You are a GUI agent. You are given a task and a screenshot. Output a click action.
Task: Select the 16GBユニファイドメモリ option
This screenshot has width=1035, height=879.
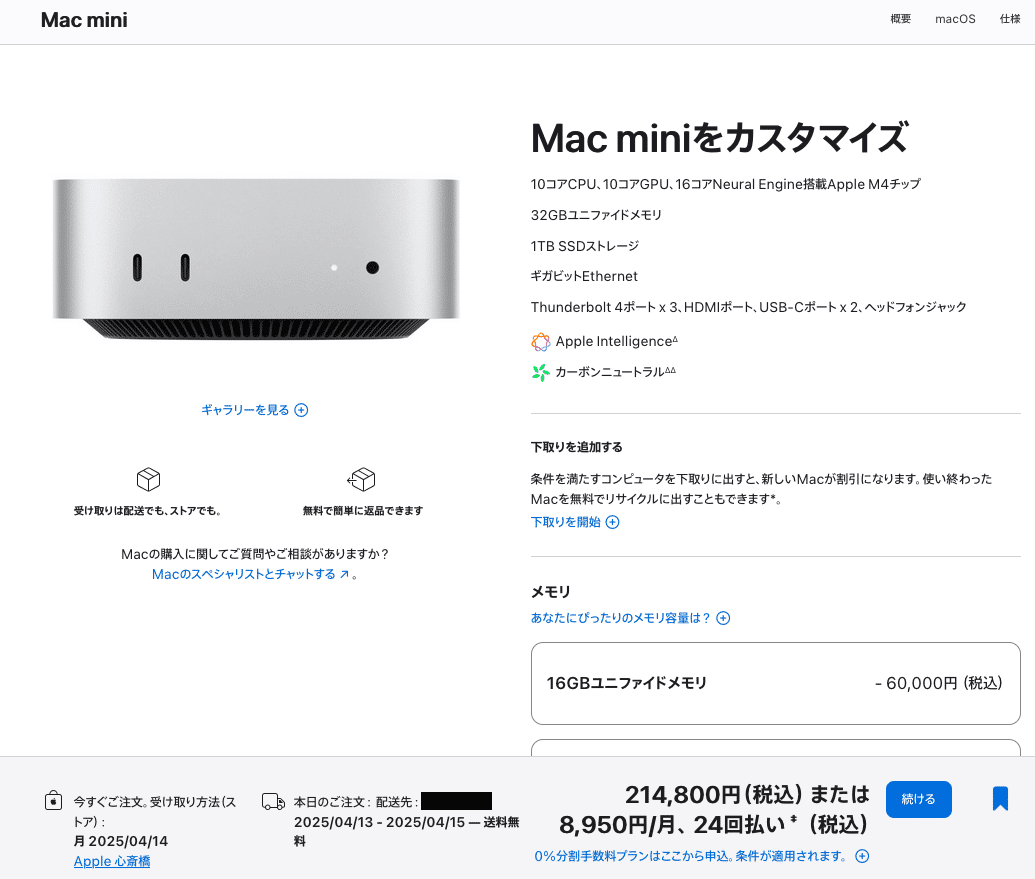point(776,683)
